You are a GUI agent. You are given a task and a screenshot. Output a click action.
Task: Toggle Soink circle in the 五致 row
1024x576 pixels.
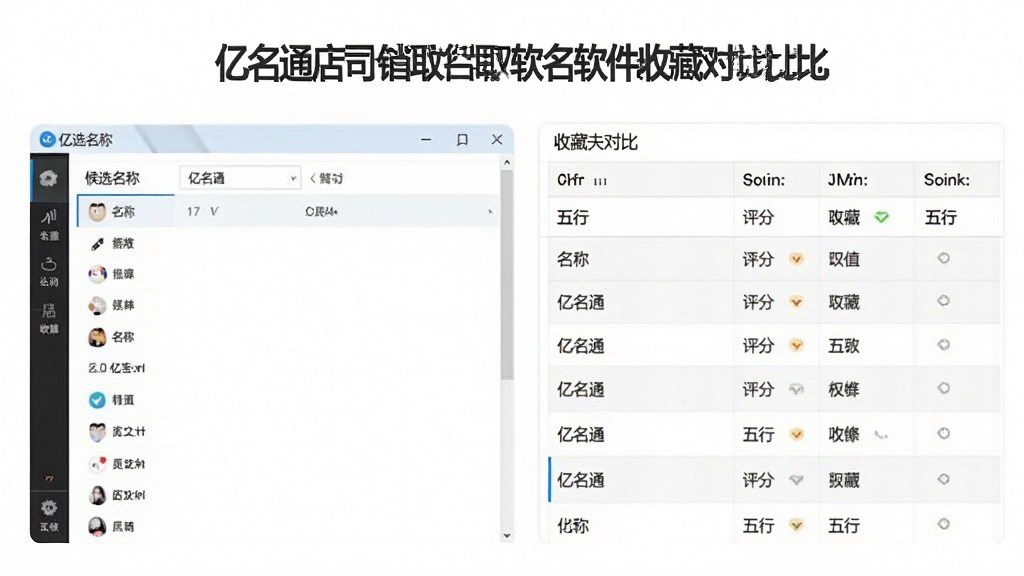pos(943,344)
